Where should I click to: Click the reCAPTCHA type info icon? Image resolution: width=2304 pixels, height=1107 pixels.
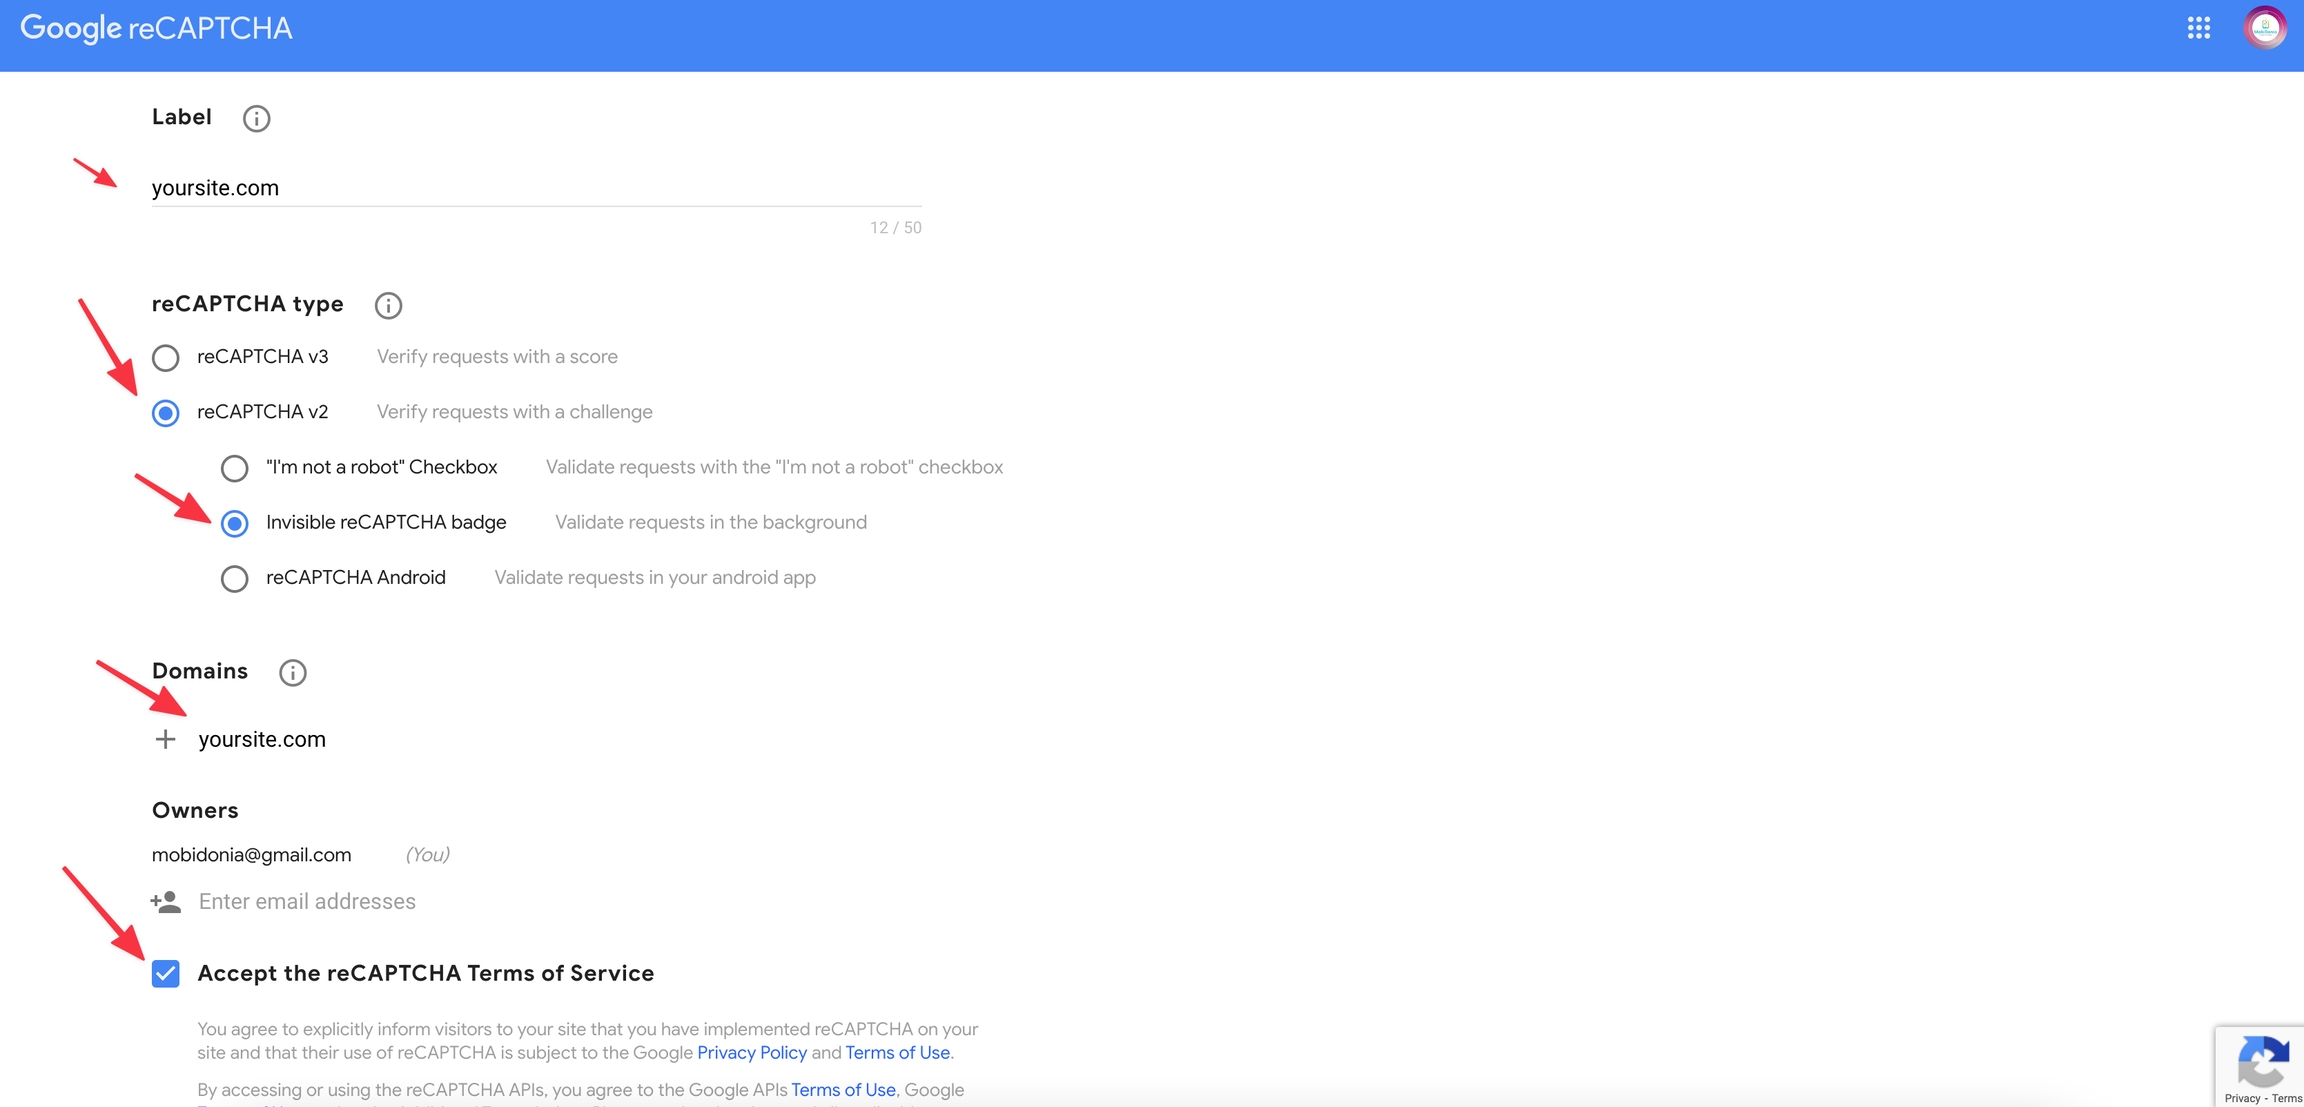point(388,306)
